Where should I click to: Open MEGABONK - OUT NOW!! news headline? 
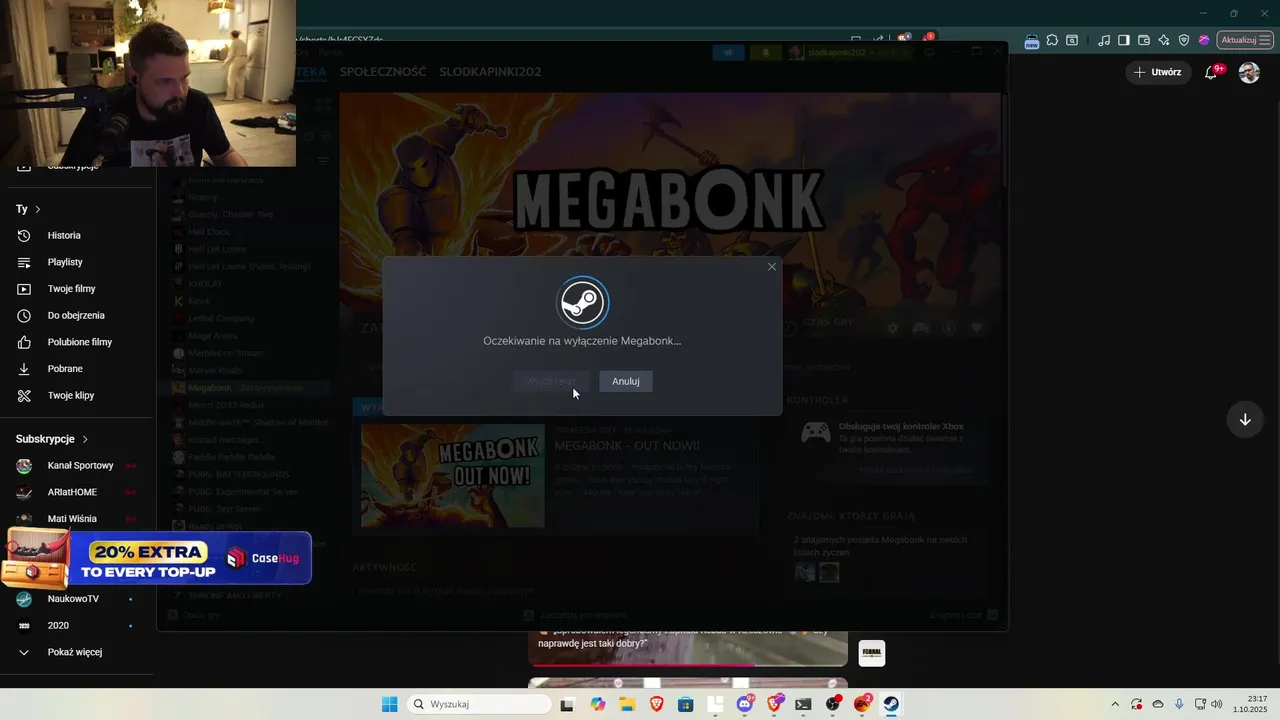coord(627,446)
